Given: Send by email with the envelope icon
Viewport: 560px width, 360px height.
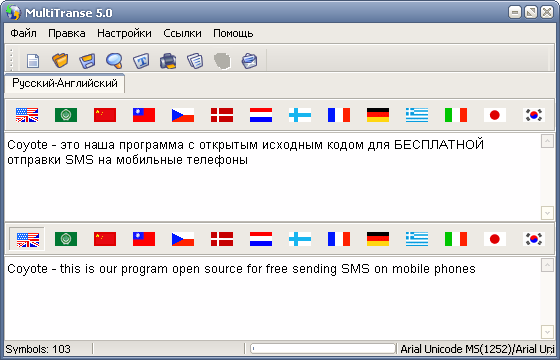Looking at the screenshot, I should (x=249, y=61).
